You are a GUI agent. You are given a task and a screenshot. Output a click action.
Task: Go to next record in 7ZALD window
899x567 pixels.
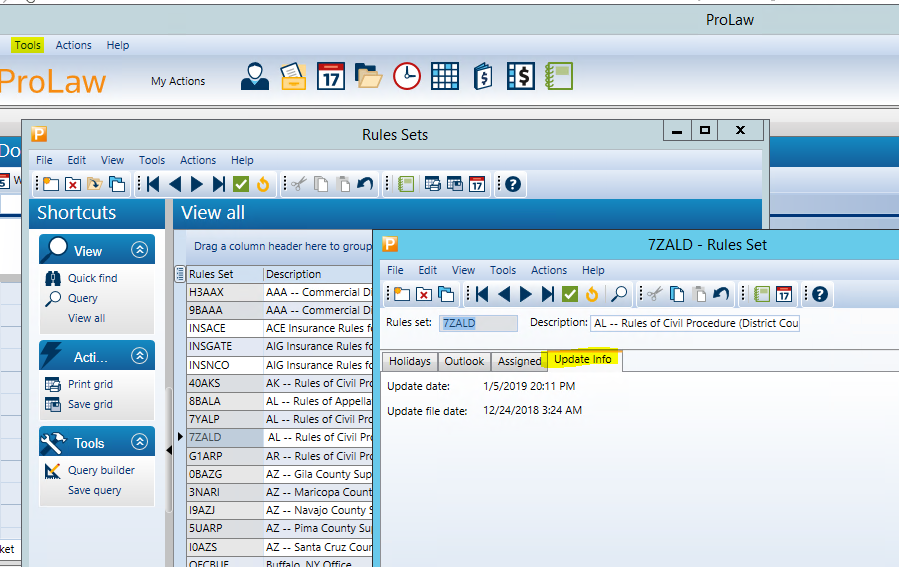click(526, 294)
